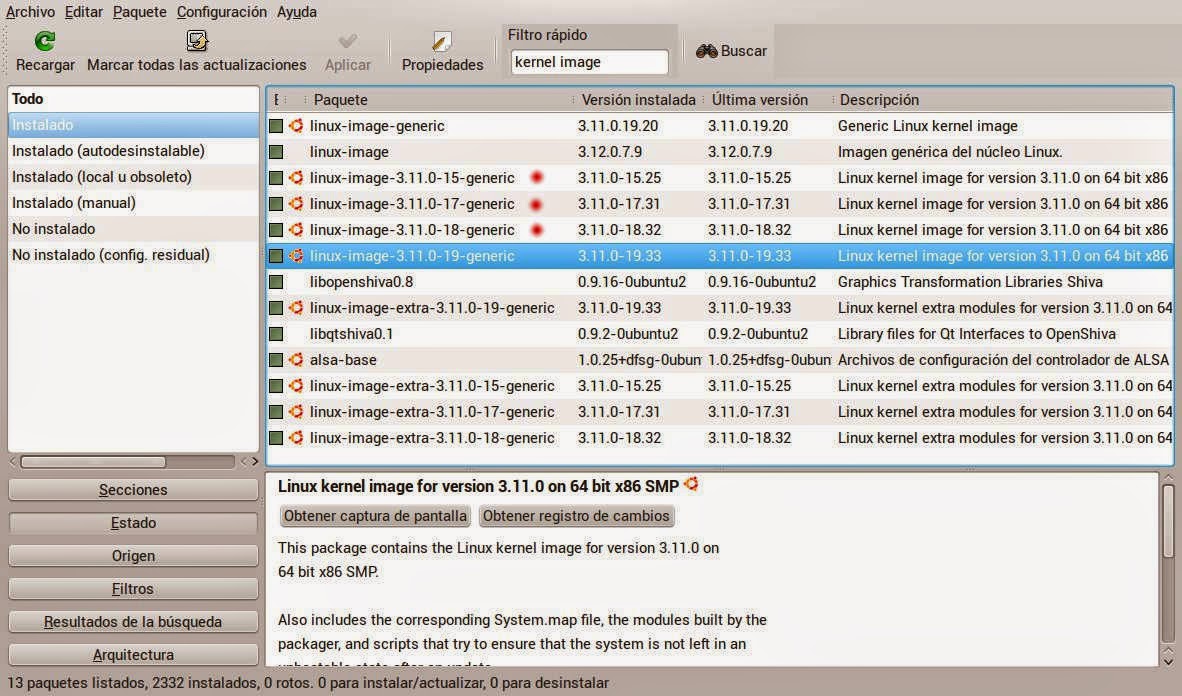This screenshot has height=696, width=1182.
Task: Click Ubuntu icon beside linux-image-extra-3.11.0-15-generic
Action: pos(296,385)
